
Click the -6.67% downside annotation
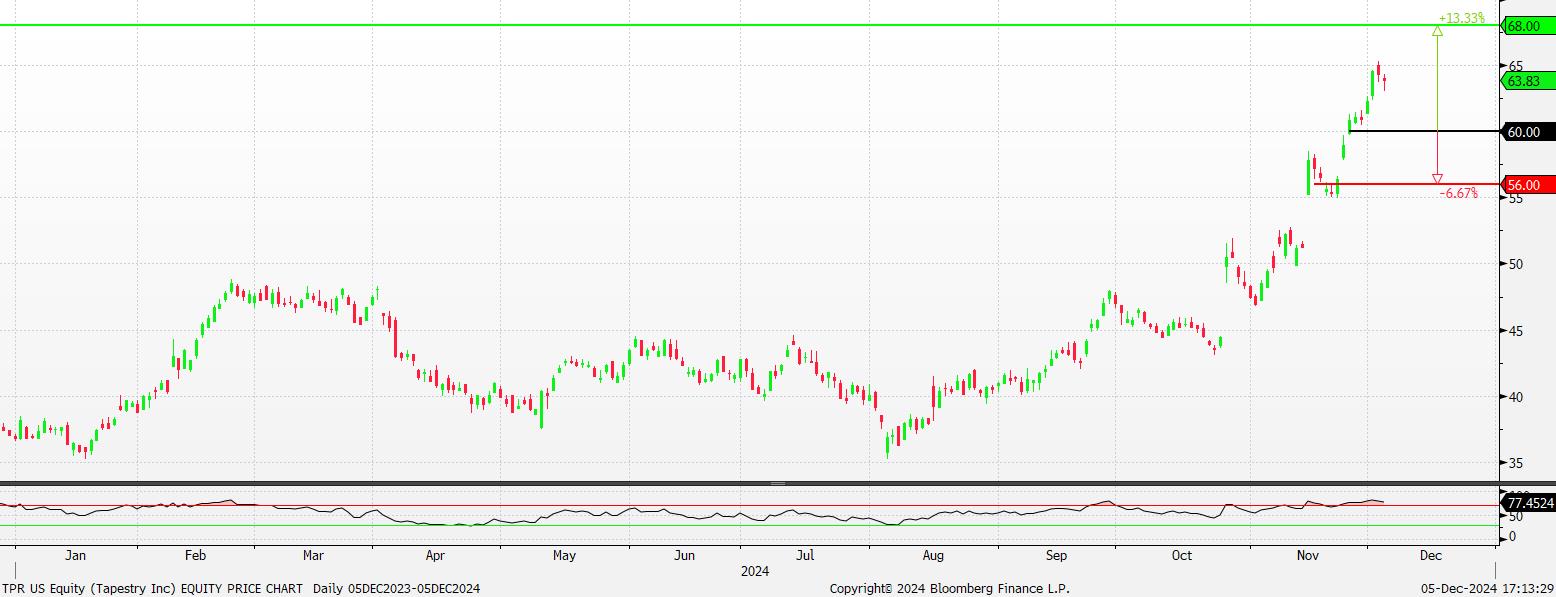pos(1458,193)
